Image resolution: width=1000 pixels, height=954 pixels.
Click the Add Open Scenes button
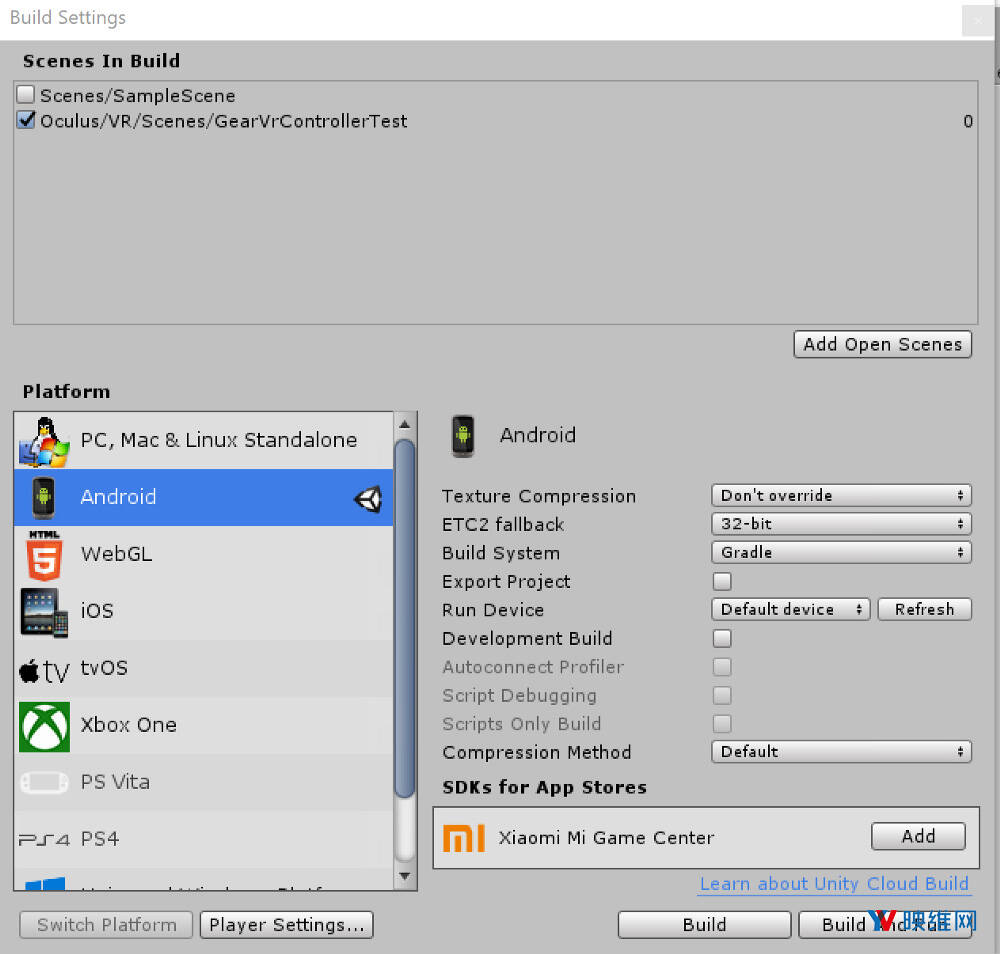coord(882,344)
